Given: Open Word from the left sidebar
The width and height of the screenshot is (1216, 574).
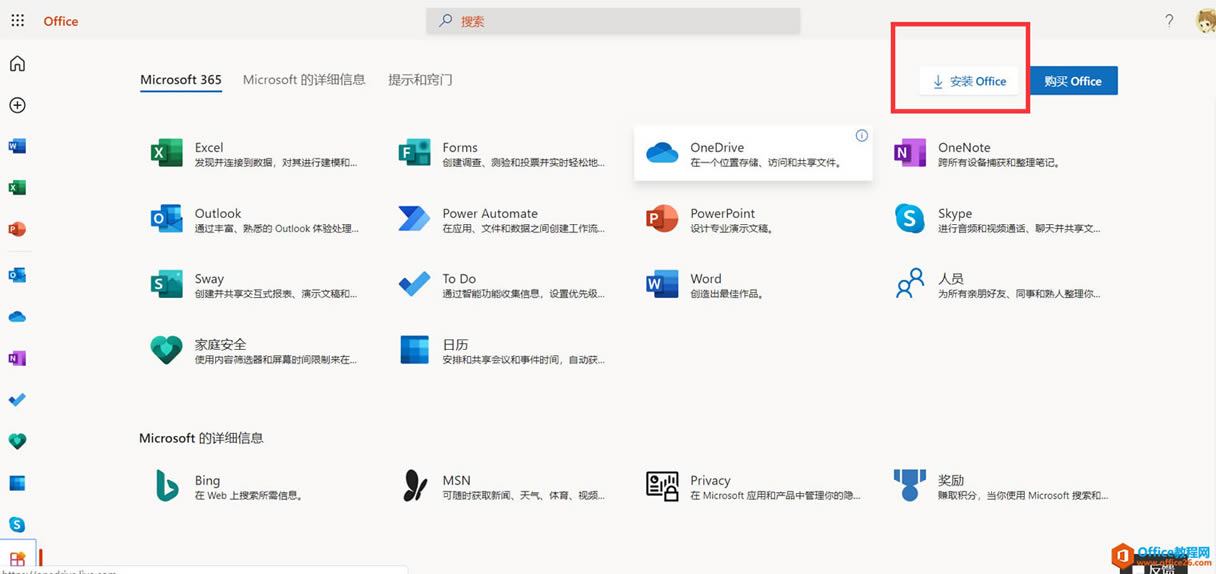Looking at the screenshot, I should coord(17,146).
